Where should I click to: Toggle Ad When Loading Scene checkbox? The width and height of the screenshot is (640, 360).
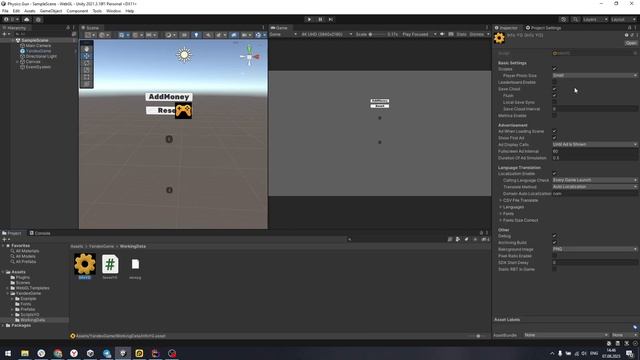pyautogui.click(x=554, y=131)
